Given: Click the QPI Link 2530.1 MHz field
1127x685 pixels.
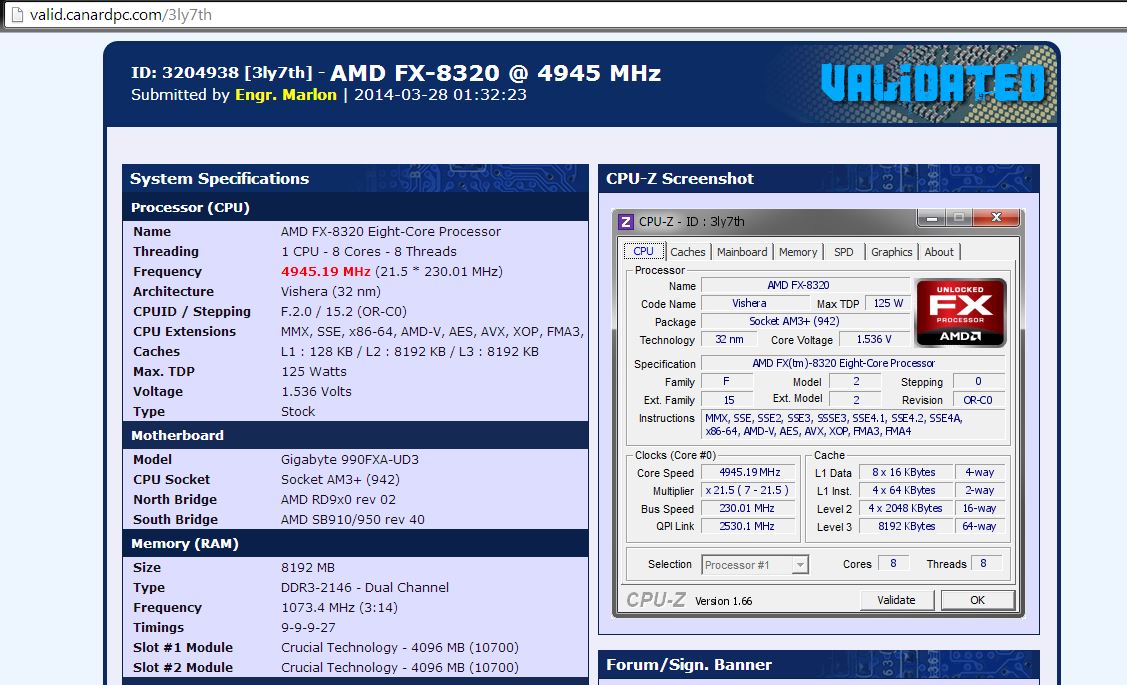Looking at the screenshot, I should [748, 526].
